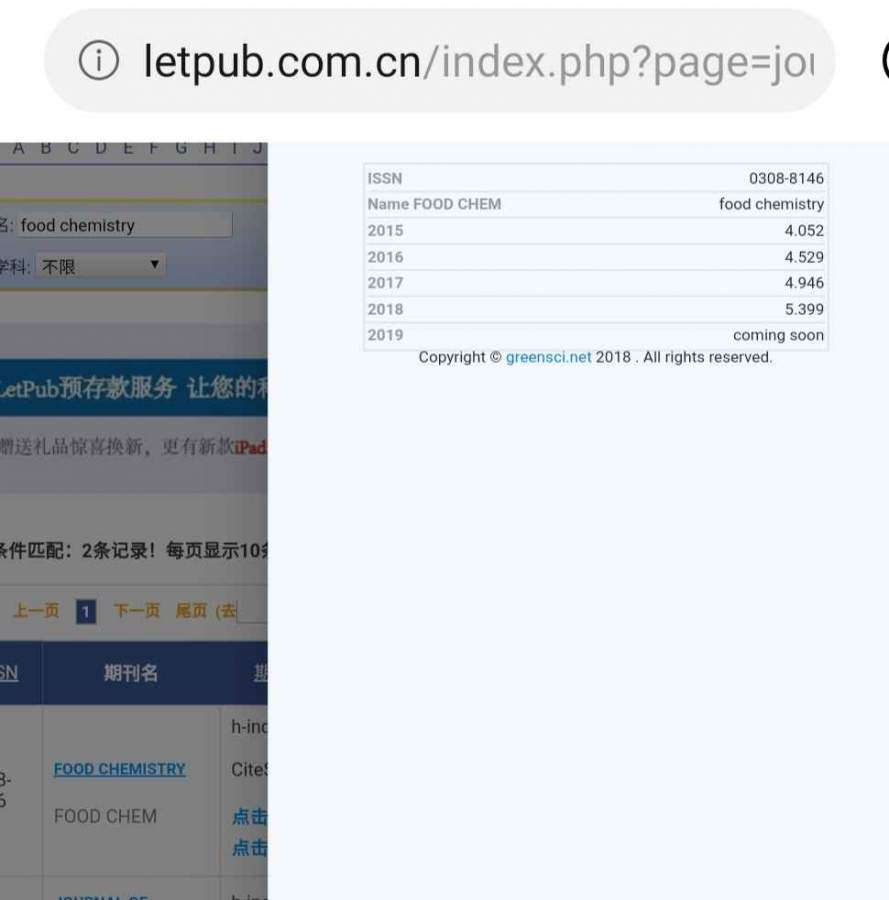Select the 2019 coming soon cell
This screenshot has width=889, height=900.
pos(778,335)
